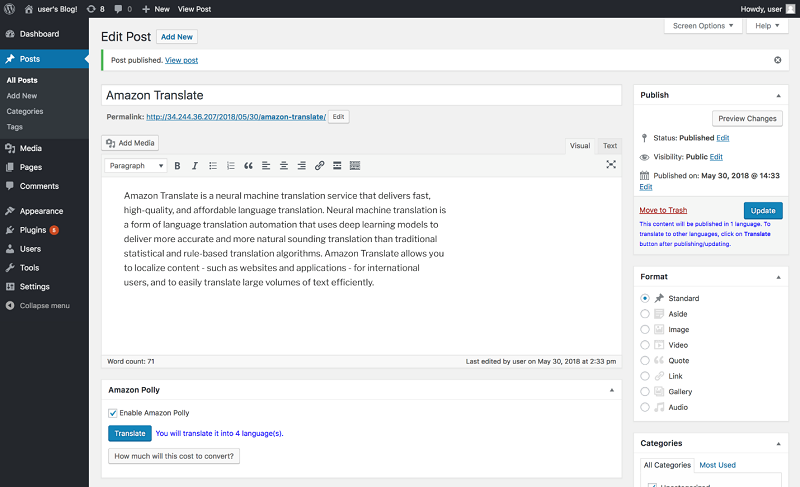Open the Most Used categories tab

coord(717,465)
